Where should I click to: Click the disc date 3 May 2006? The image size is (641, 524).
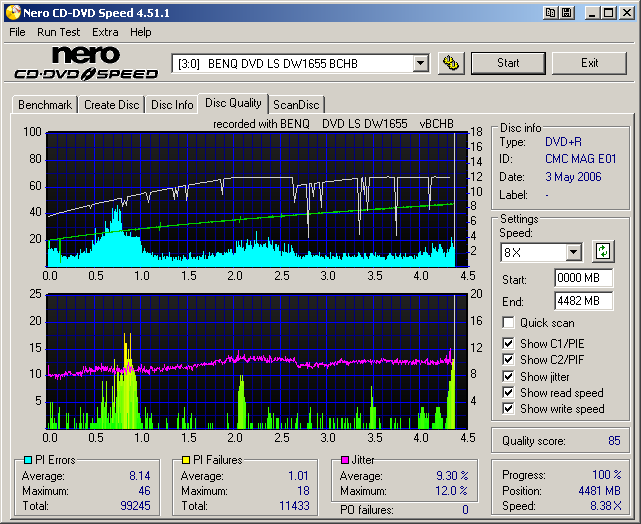(573, 177)
